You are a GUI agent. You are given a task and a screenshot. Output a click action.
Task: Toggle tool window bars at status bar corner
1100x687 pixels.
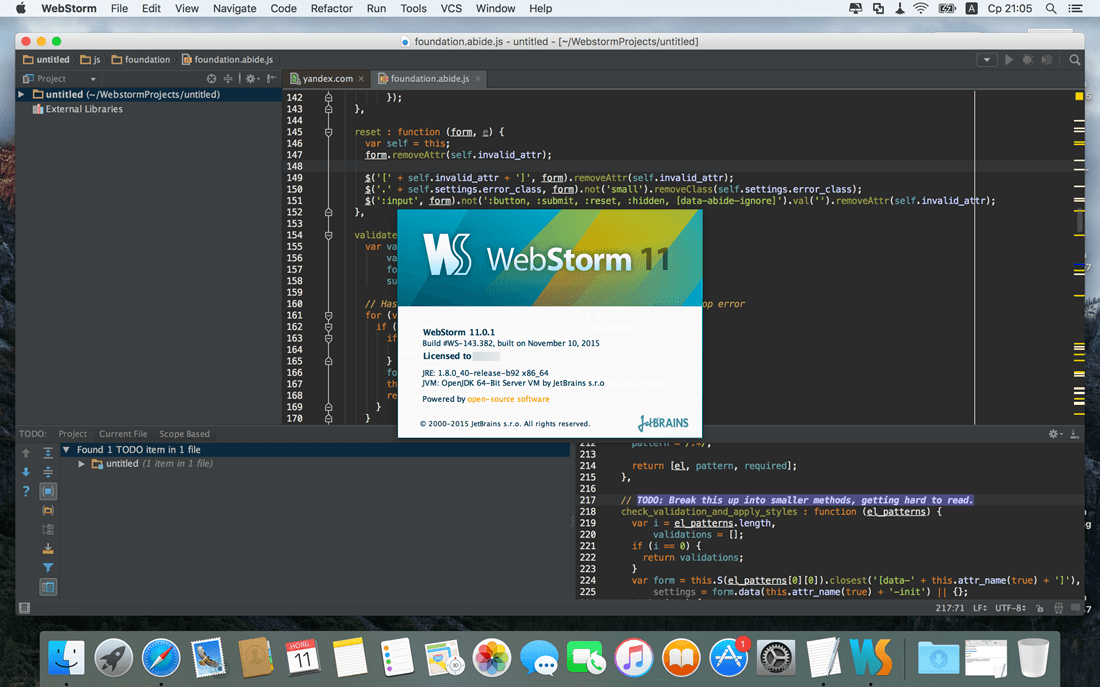[x=24, y=607]
